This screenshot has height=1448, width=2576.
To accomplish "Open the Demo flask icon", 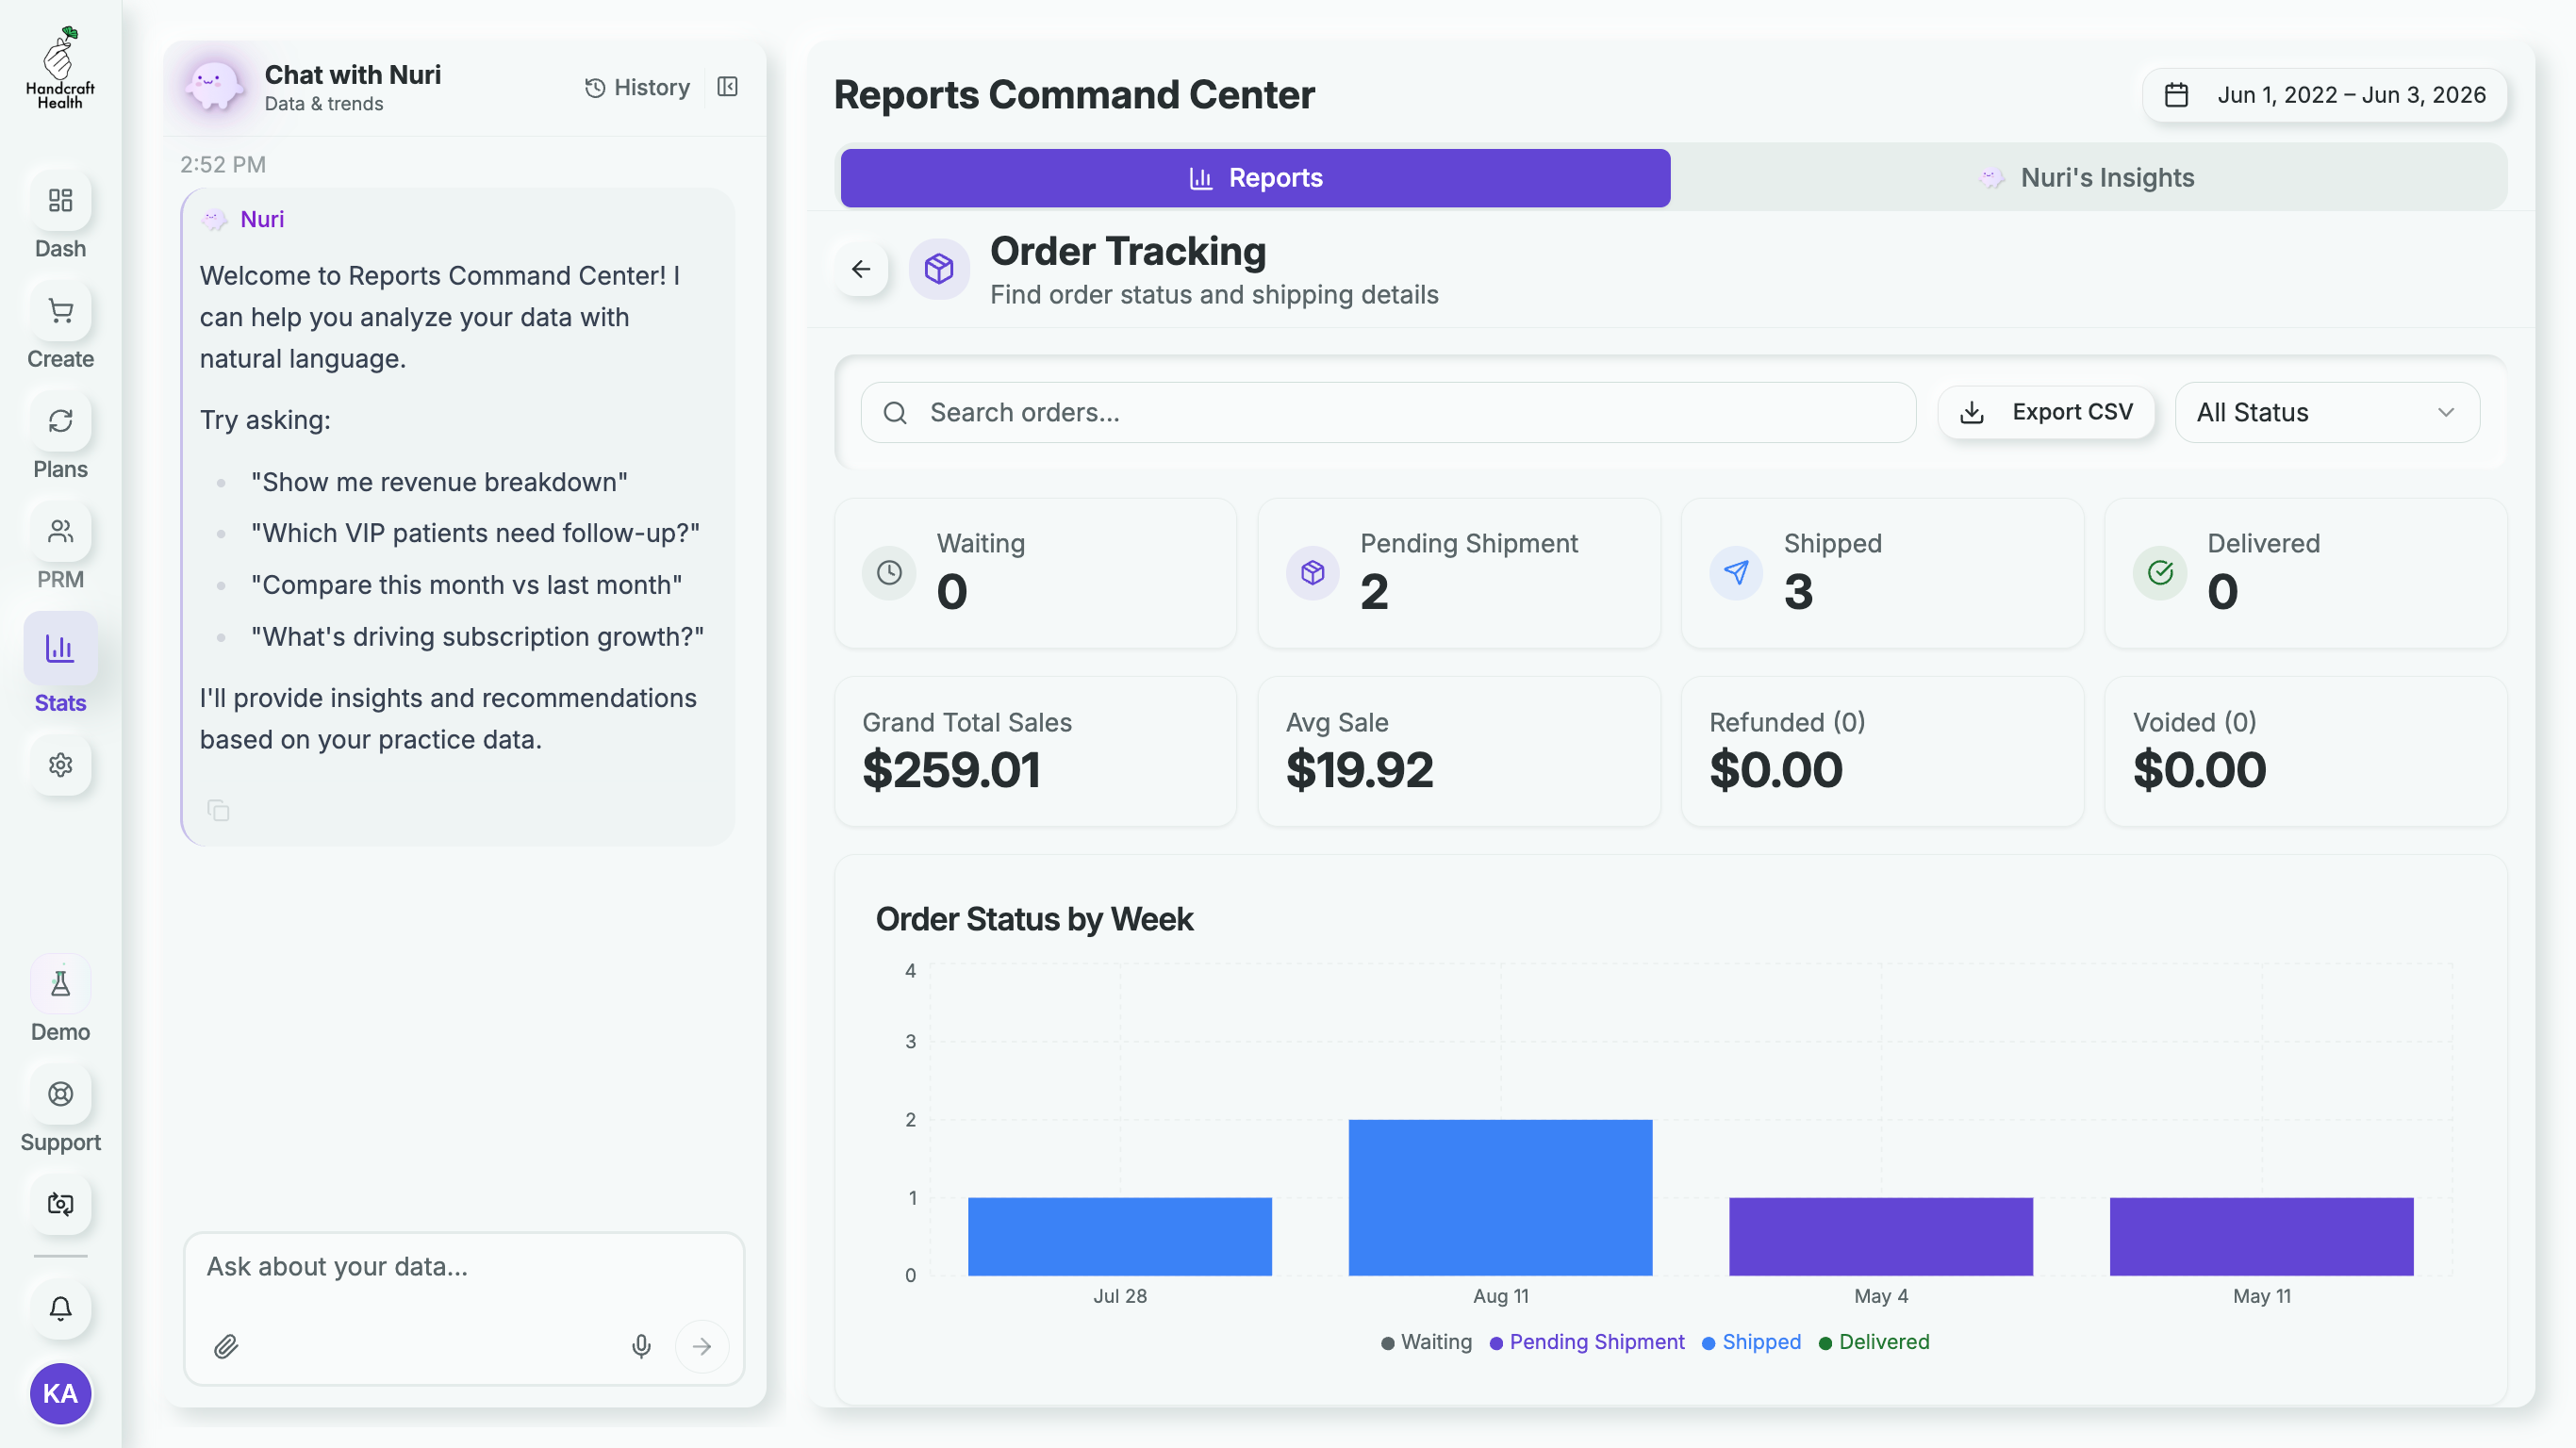I will click(60, 985).
